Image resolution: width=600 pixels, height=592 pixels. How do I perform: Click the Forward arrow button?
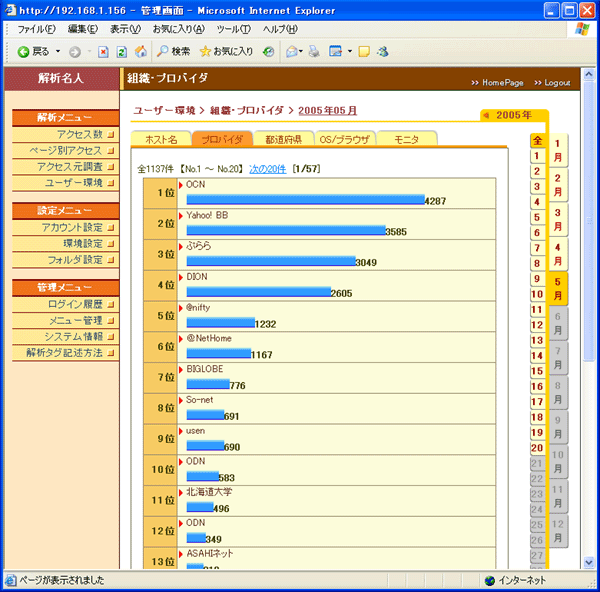pos(75,52)
